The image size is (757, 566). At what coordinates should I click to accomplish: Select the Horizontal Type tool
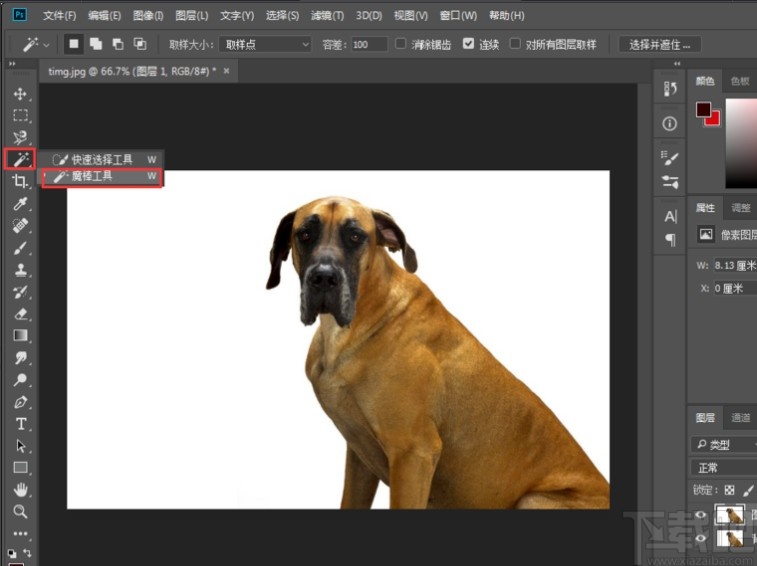(20, 424)
